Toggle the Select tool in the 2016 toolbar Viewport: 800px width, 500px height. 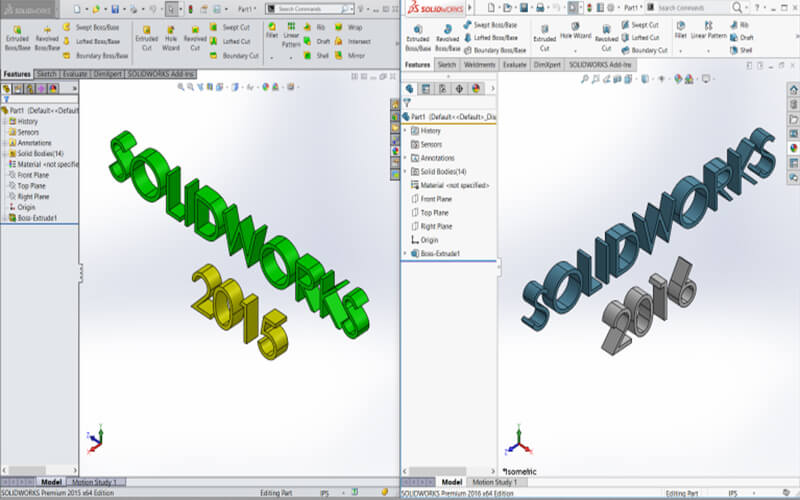point(573,8)
